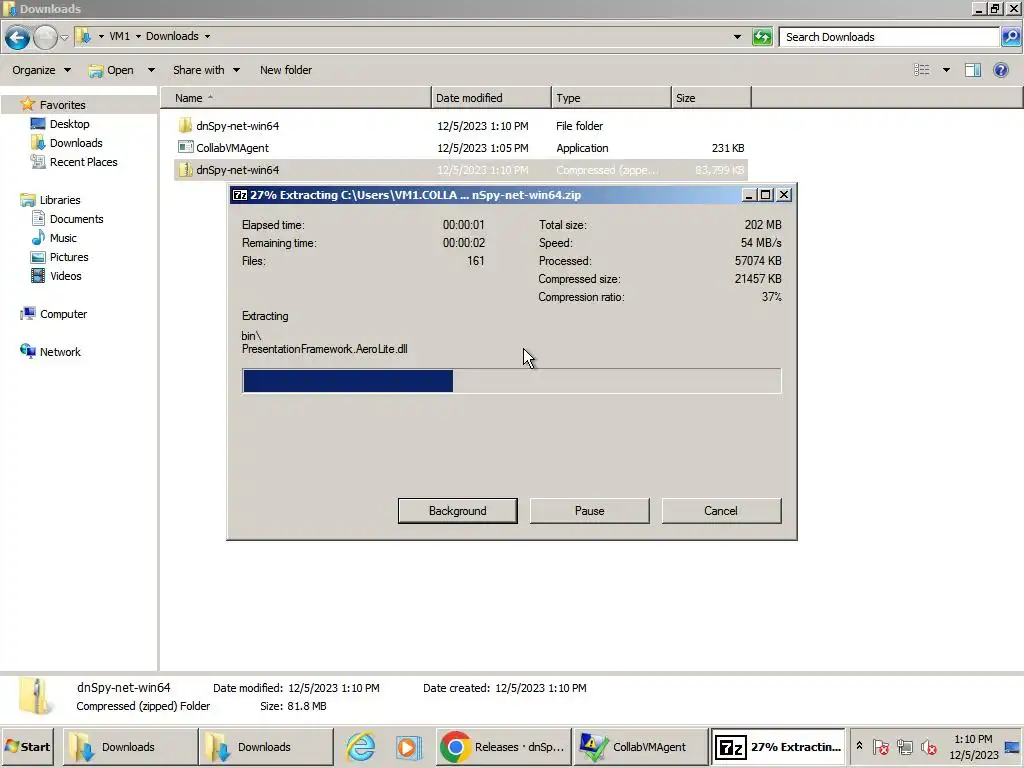Click the dnSpy-net-win64 zip file icon
The height and width of the screenshot is (768, 1024).
[x=185, y=170]
